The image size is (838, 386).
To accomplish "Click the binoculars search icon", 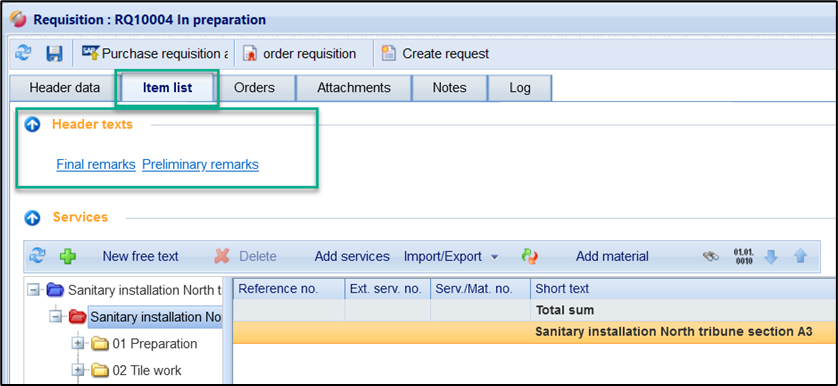I will [x=711, y=257].
